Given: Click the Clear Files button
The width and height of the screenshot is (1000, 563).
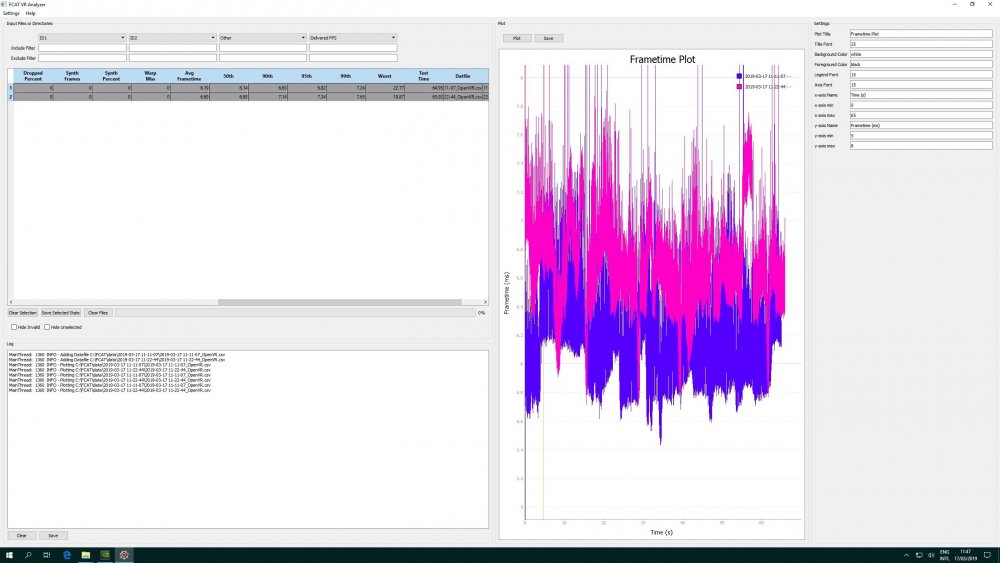Looking at the screenshot, I should (x=97, y=313).
